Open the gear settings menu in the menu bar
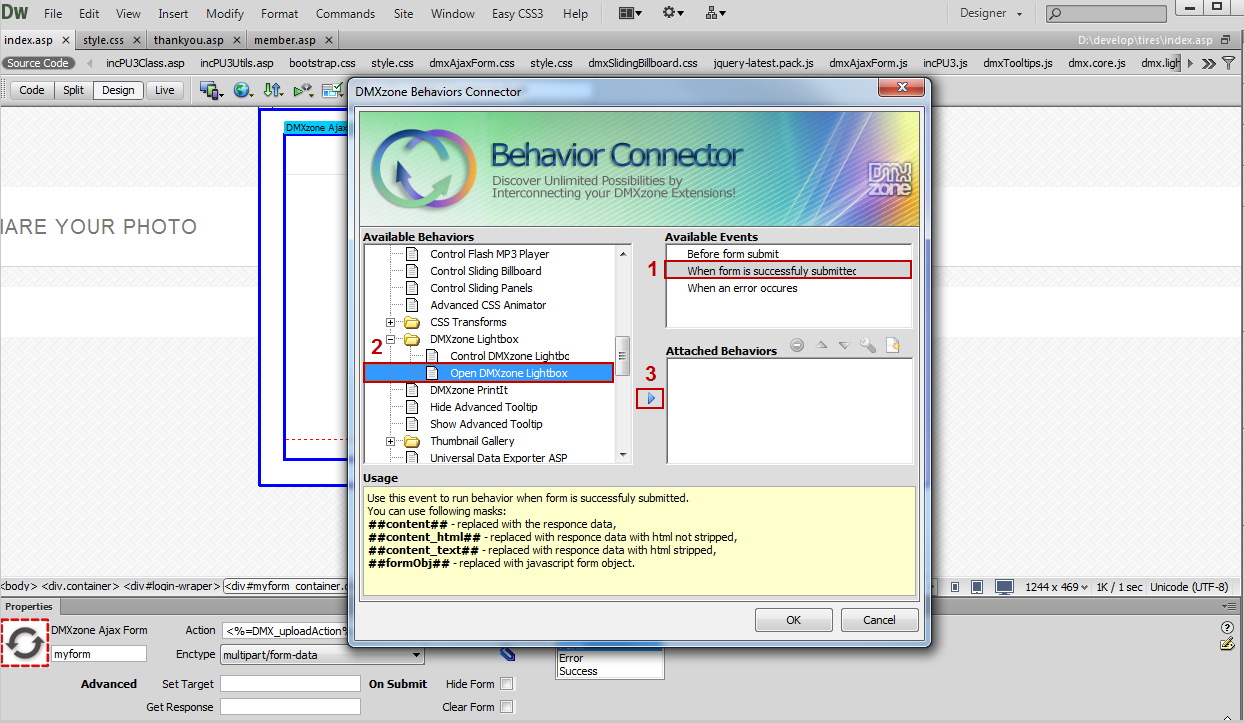 point(673,13)
